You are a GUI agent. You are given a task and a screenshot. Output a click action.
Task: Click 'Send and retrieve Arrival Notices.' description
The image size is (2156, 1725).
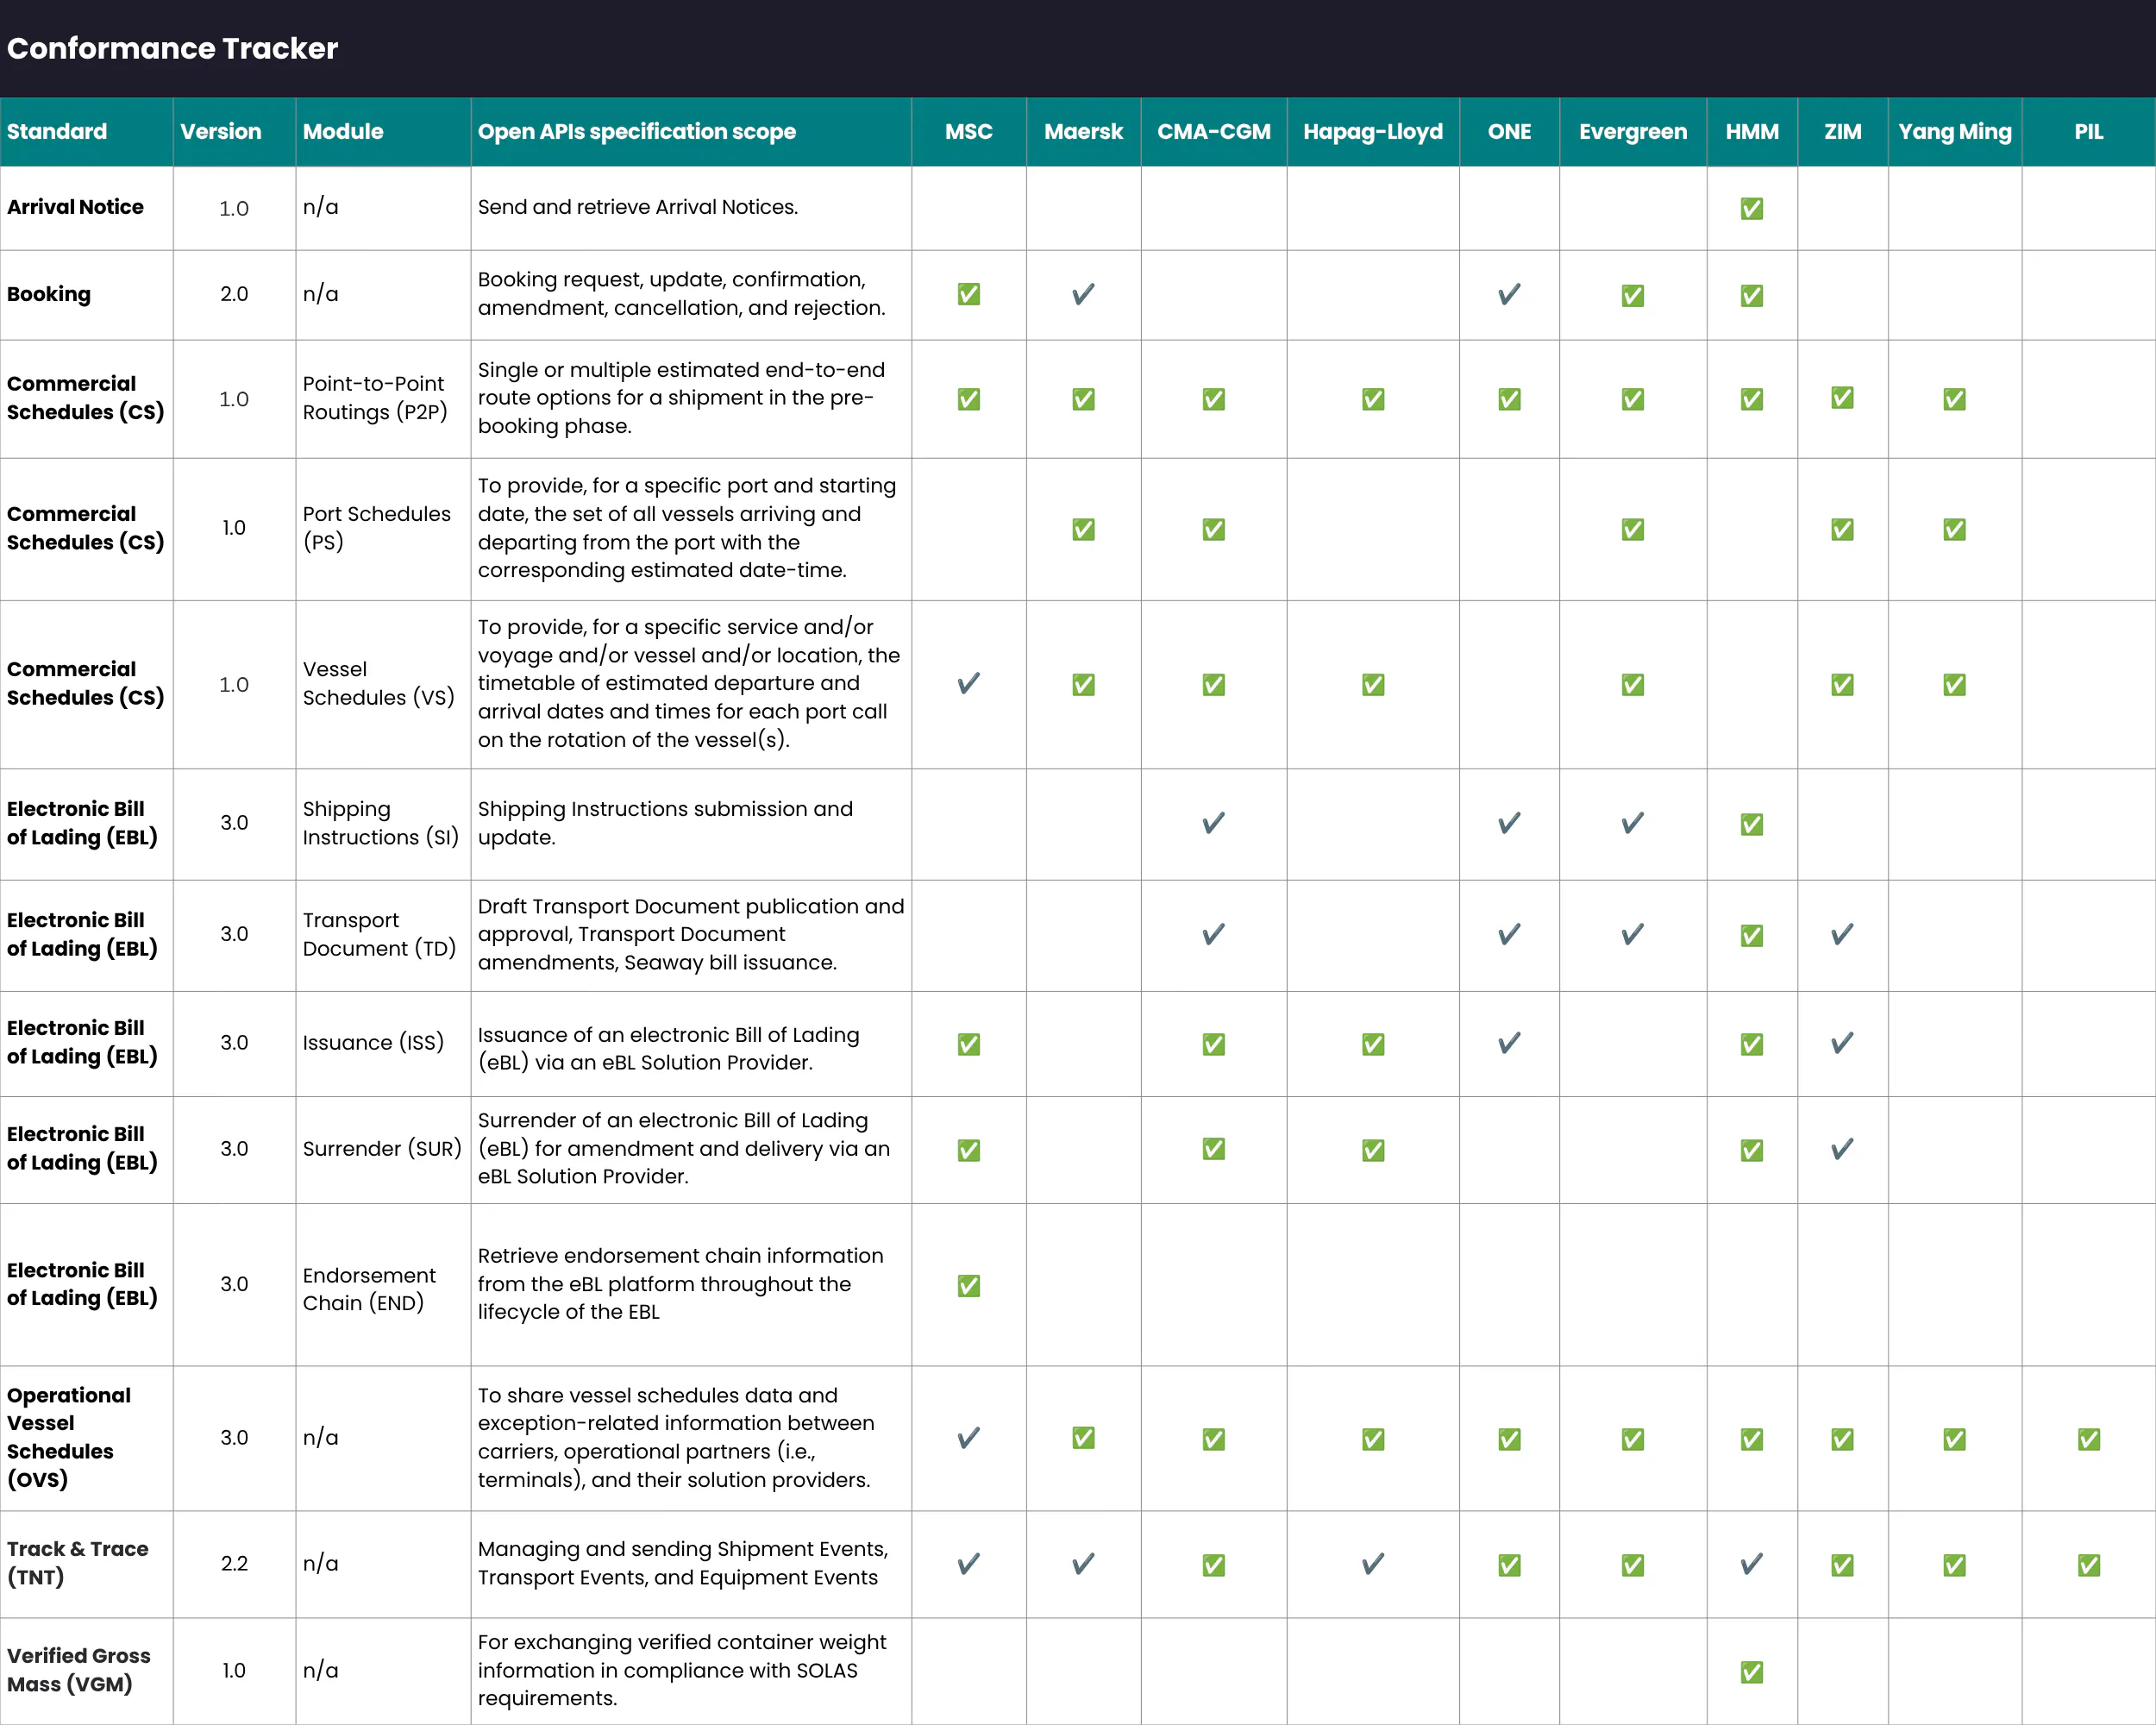(638, 207)
